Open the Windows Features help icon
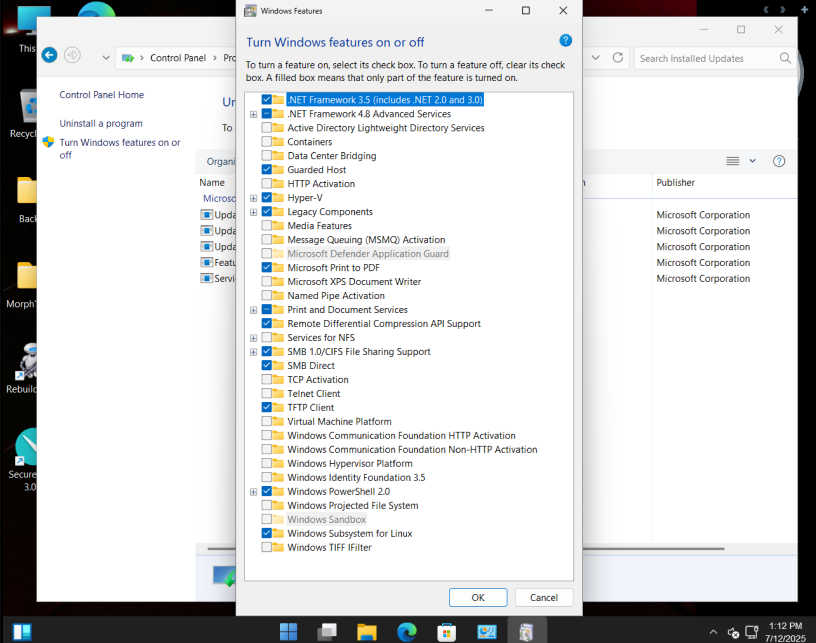 [565, 41]
